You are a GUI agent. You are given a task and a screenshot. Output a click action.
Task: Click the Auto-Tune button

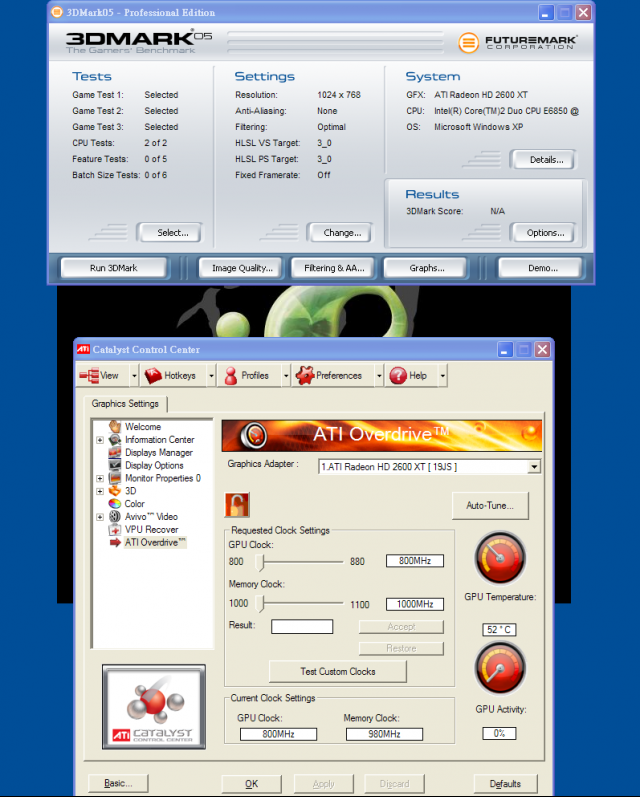(490, 505)
